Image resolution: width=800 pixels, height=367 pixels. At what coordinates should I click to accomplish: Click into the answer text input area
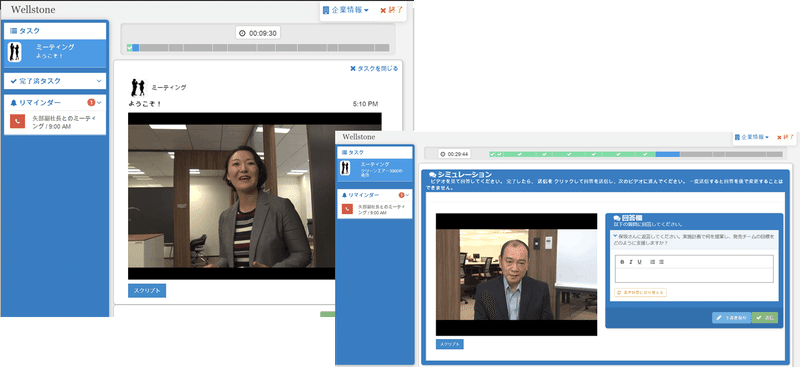pyautogui.click(x=694, y=275)
